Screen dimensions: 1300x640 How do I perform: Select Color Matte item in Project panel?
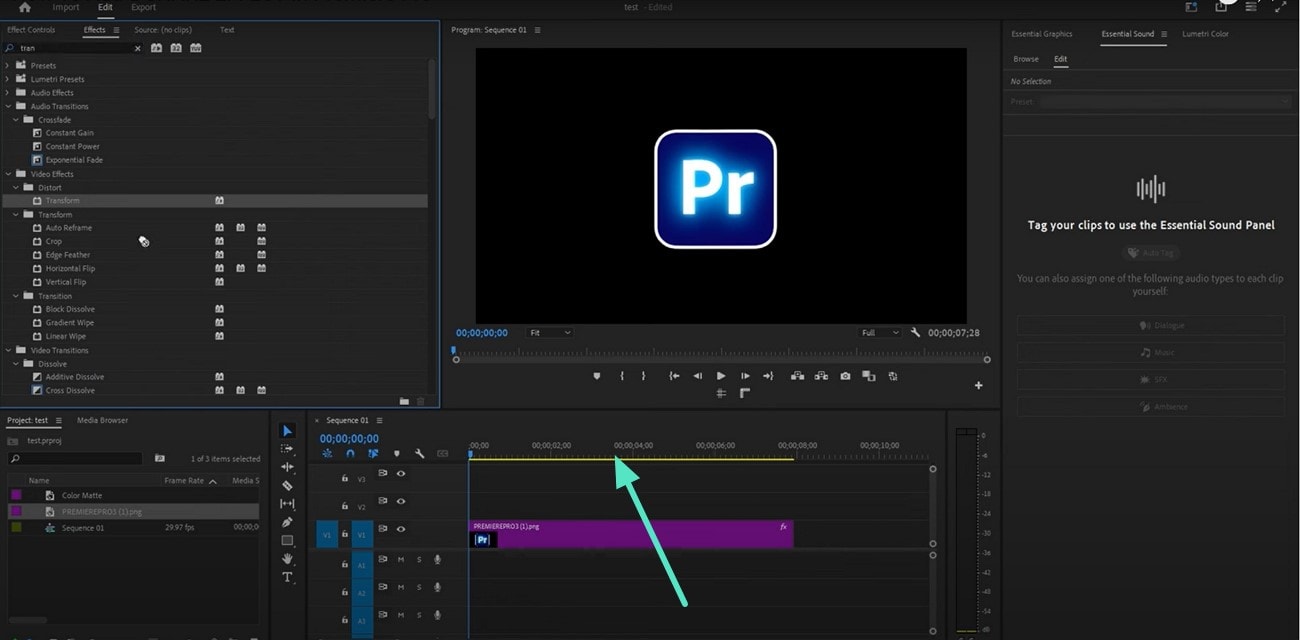81,495
